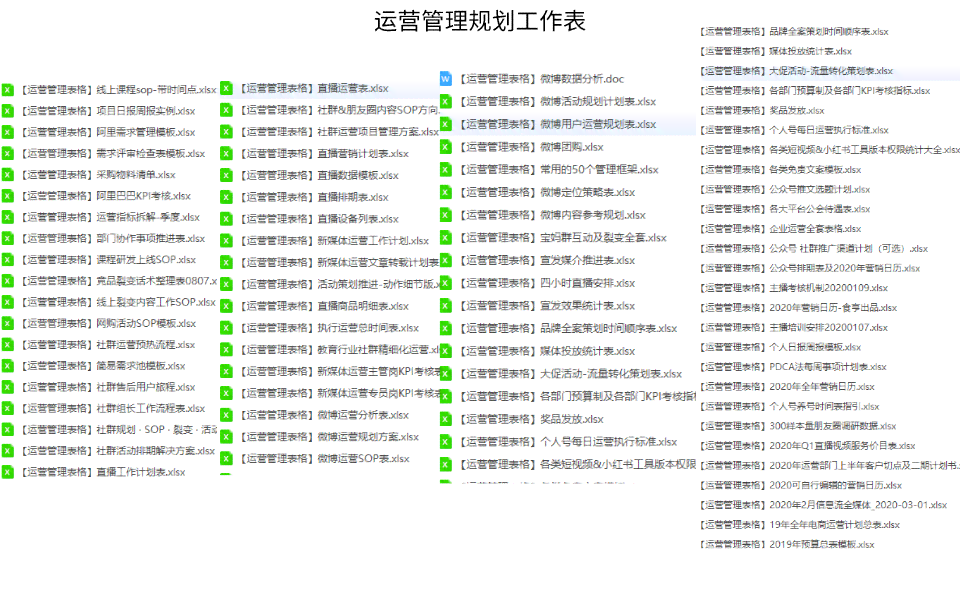Click the Excel icon beside 执行运营总时间表.xlsx
This screenshot has height=600, width=960.
tap(227, 328)
